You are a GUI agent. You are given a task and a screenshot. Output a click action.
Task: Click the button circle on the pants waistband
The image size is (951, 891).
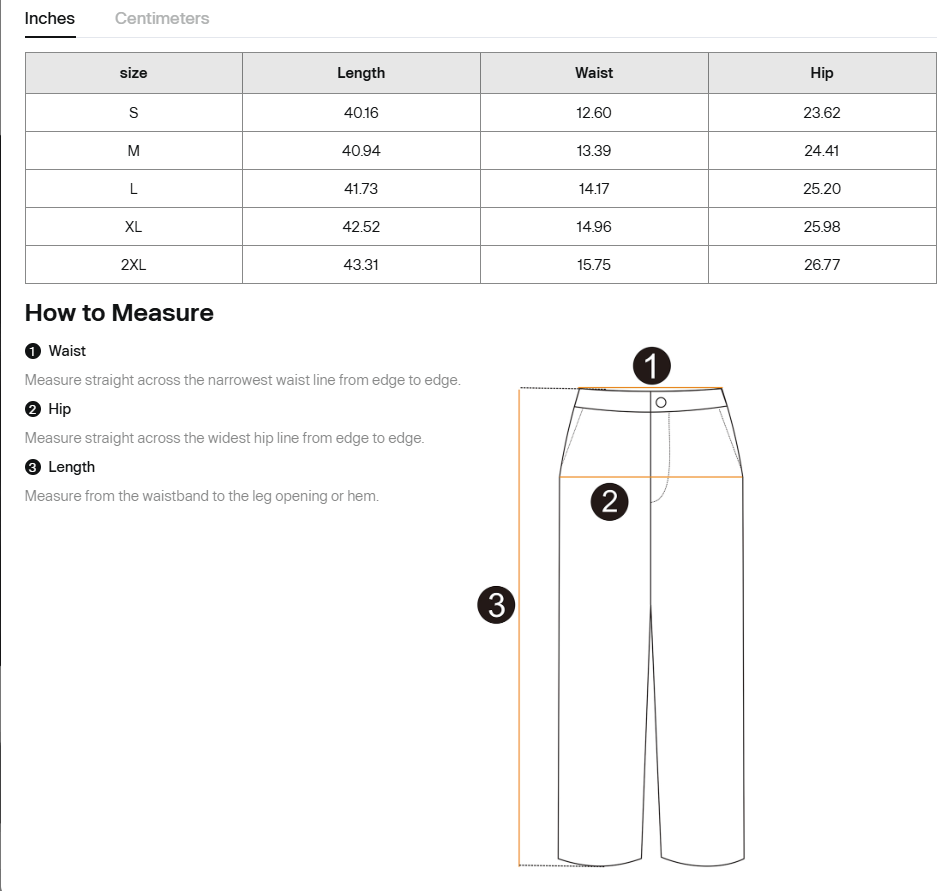(x=661, y=402)
